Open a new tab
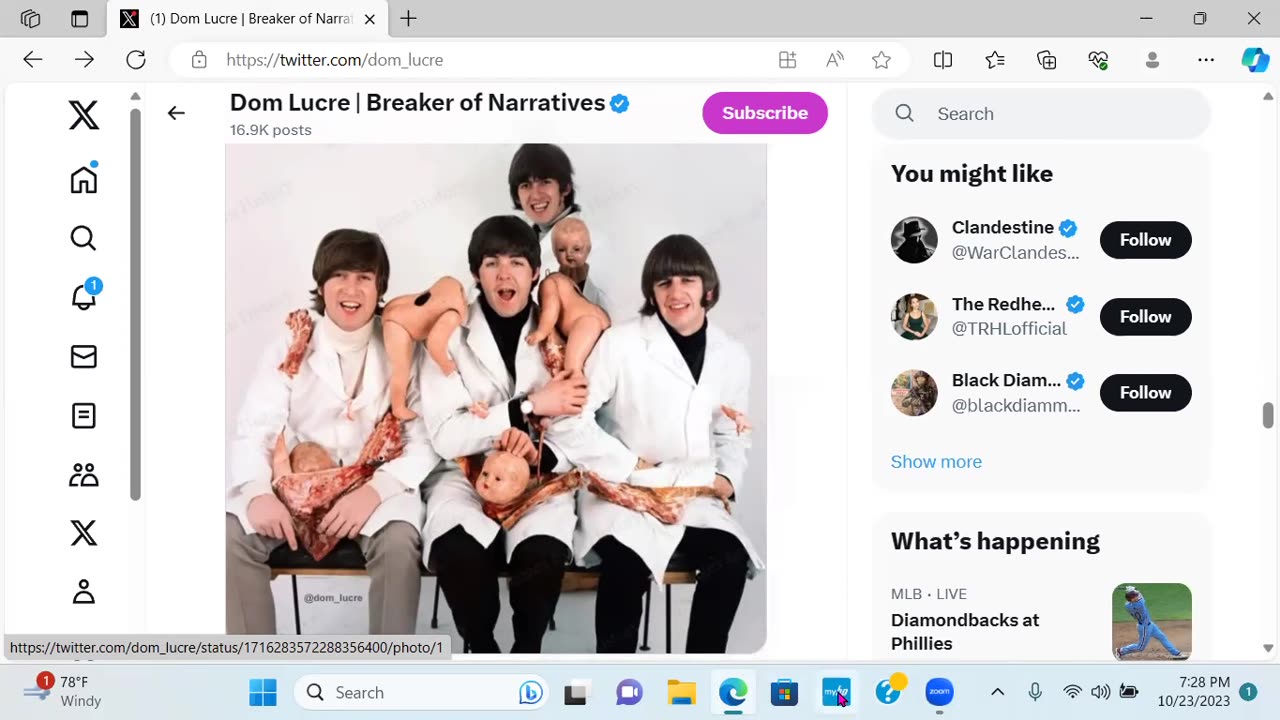Screen dimensions: 1280x720 click(x=408, y=19)
